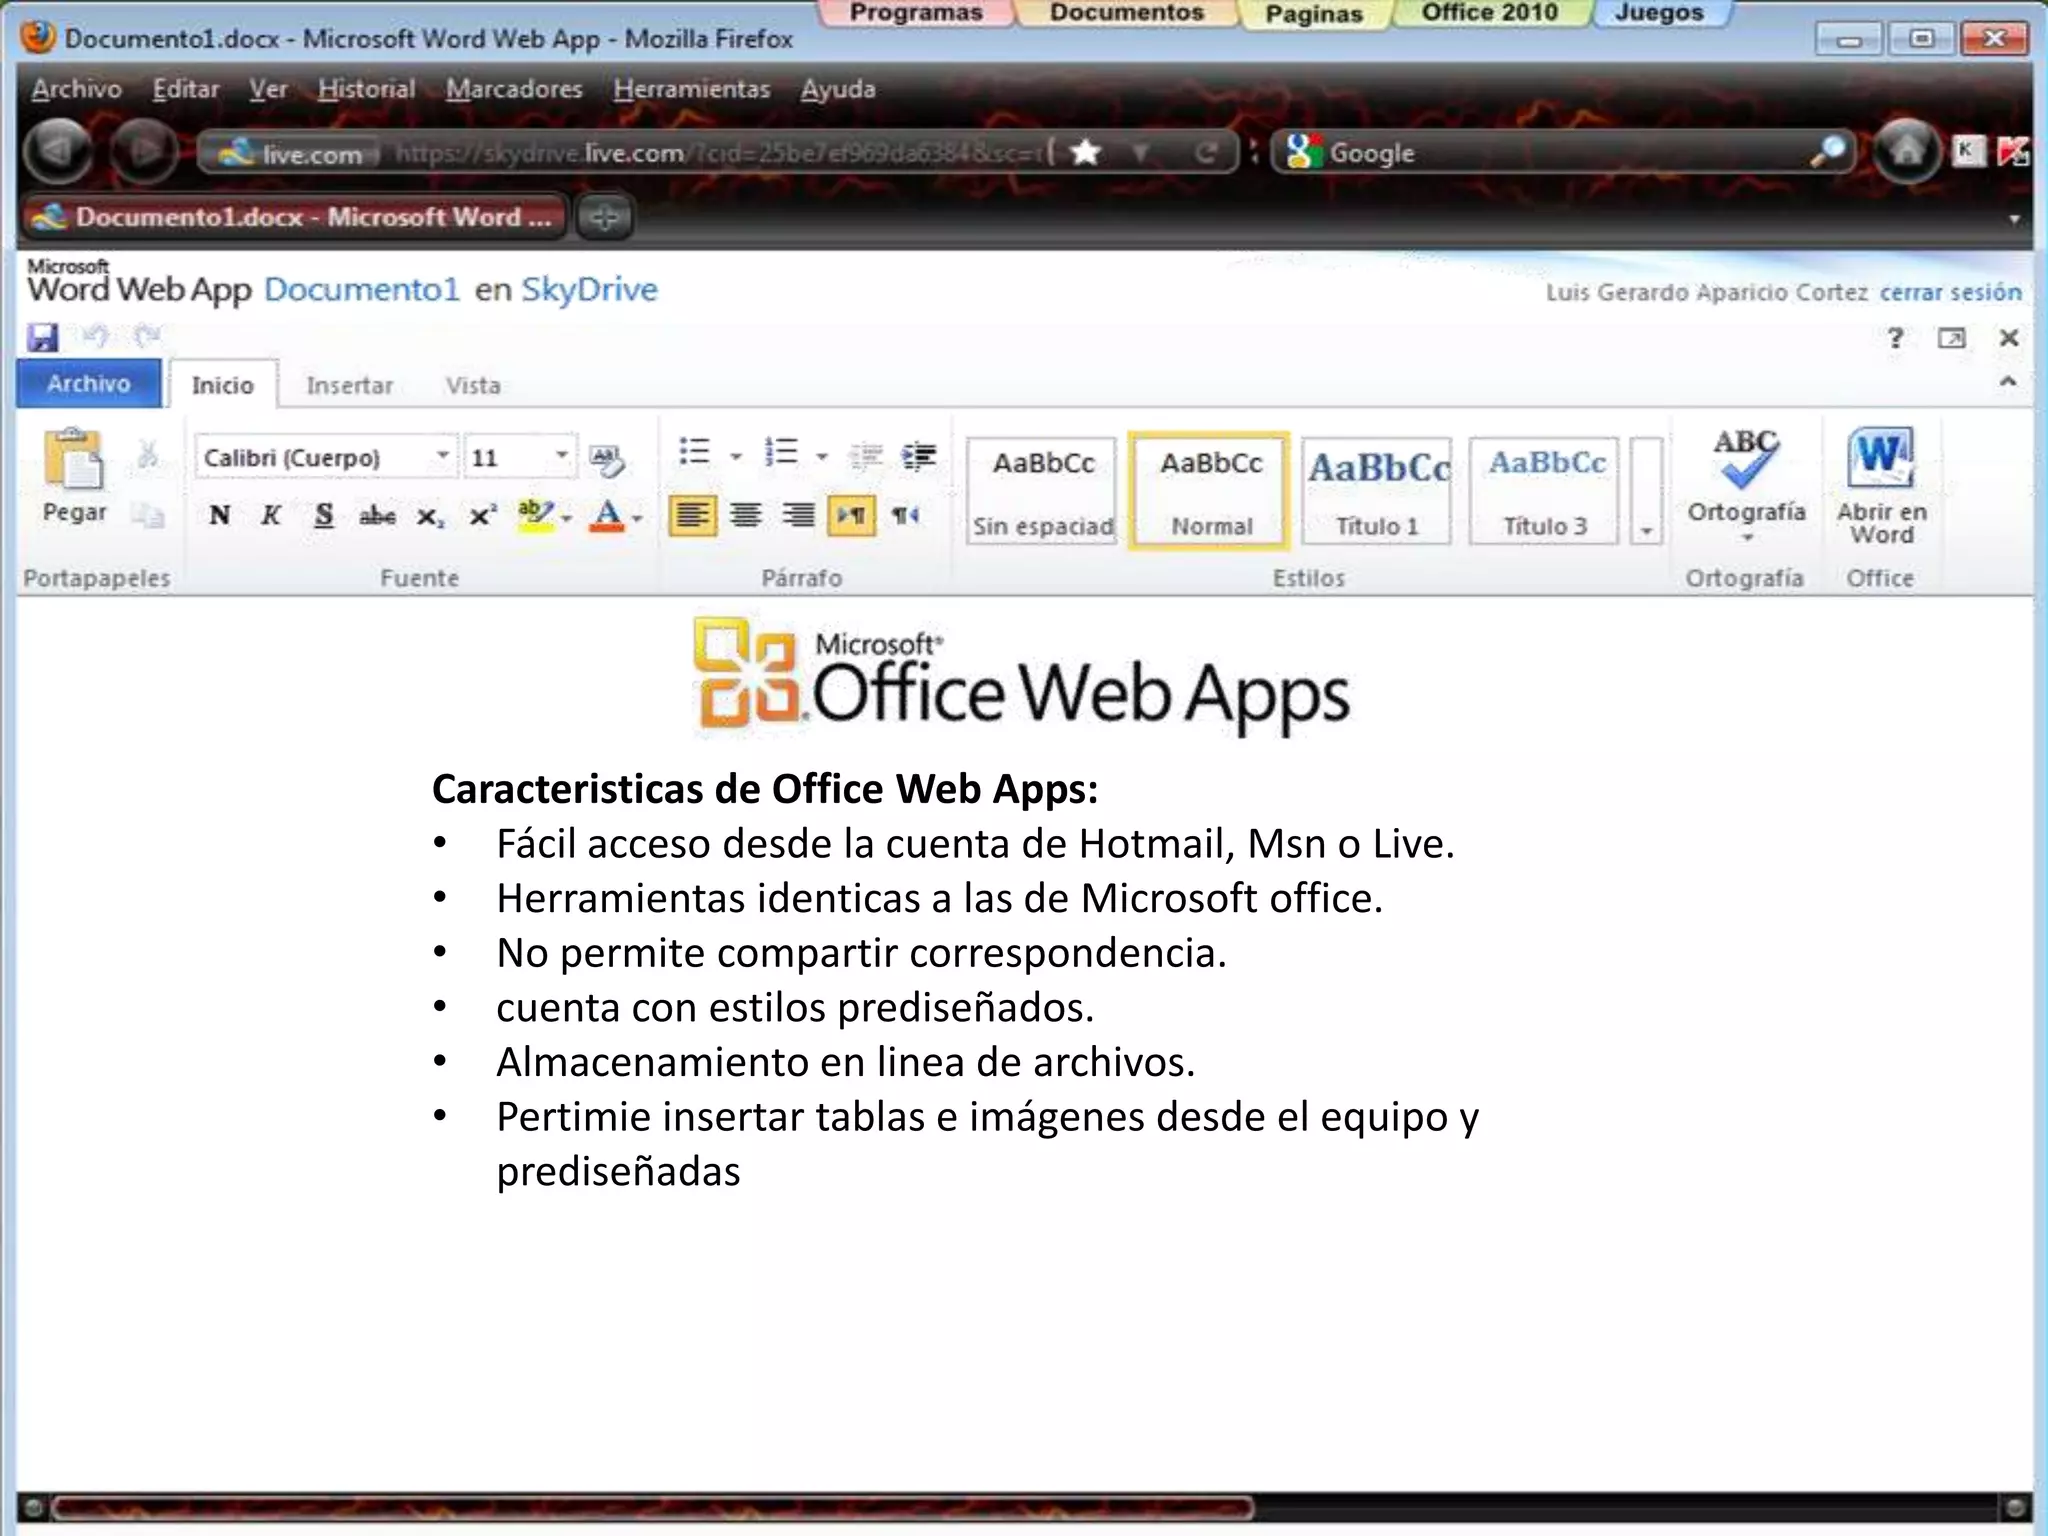Click the Pegar paste icon
The image size is (2048, 1536).
pos(73,462)
